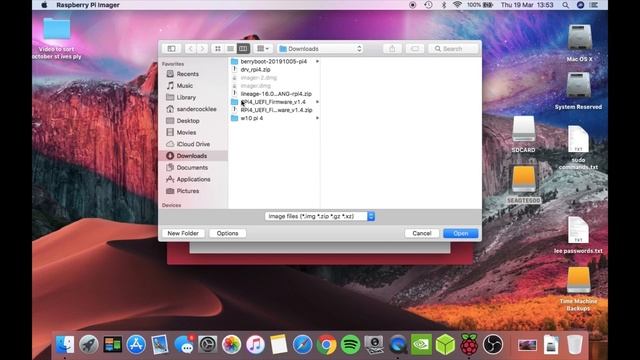Click the Raspberry Pi Imager Dock icon

click(469, 344)
